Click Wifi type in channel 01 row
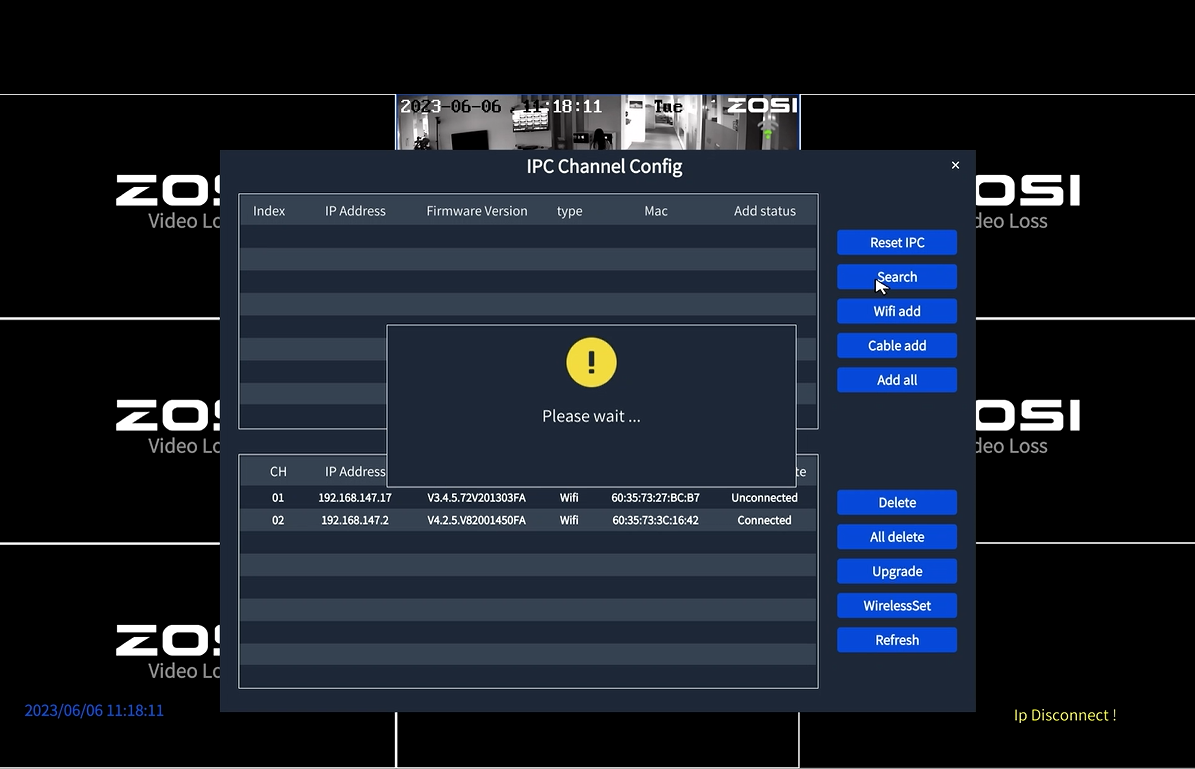This screenshot has height=769, width=1195. [569, 498]
